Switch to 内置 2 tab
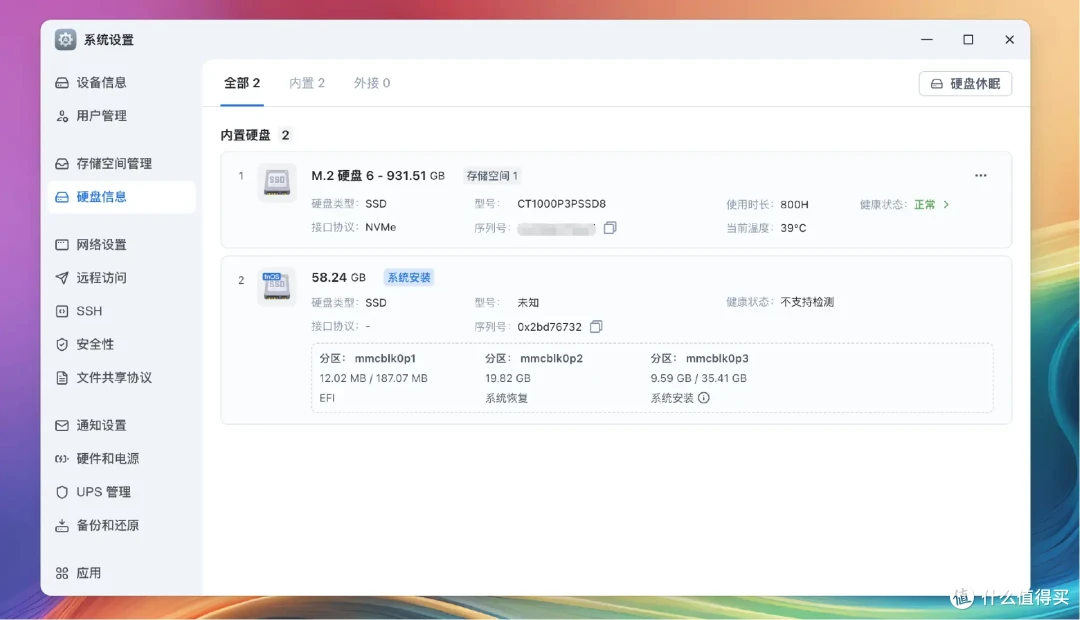Screen dimensions: 1080x620 [307, 83]
